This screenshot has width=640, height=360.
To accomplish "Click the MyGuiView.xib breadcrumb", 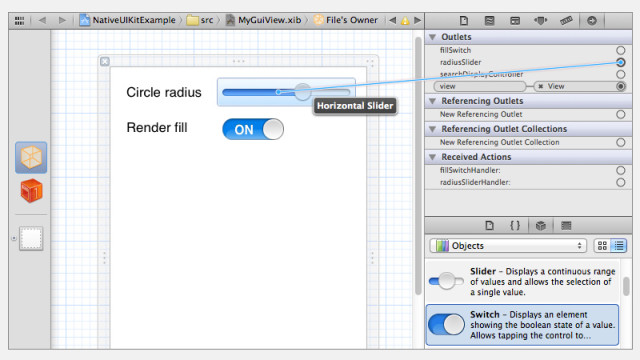I will [x=264, y=20].
